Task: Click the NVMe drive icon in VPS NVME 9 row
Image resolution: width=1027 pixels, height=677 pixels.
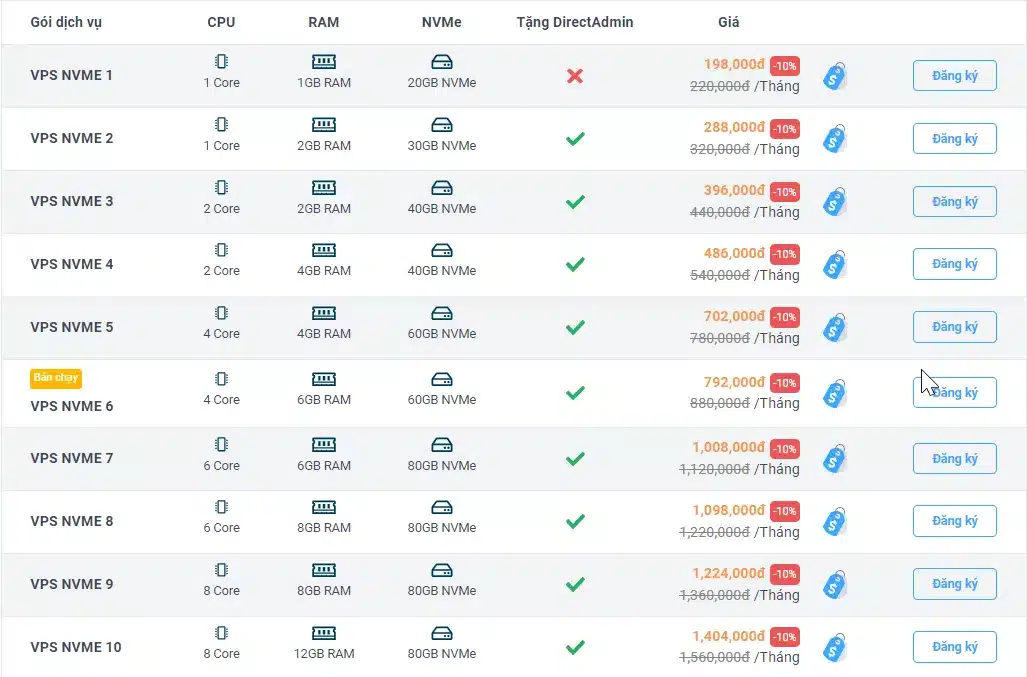Action: [x=441, y=570]
